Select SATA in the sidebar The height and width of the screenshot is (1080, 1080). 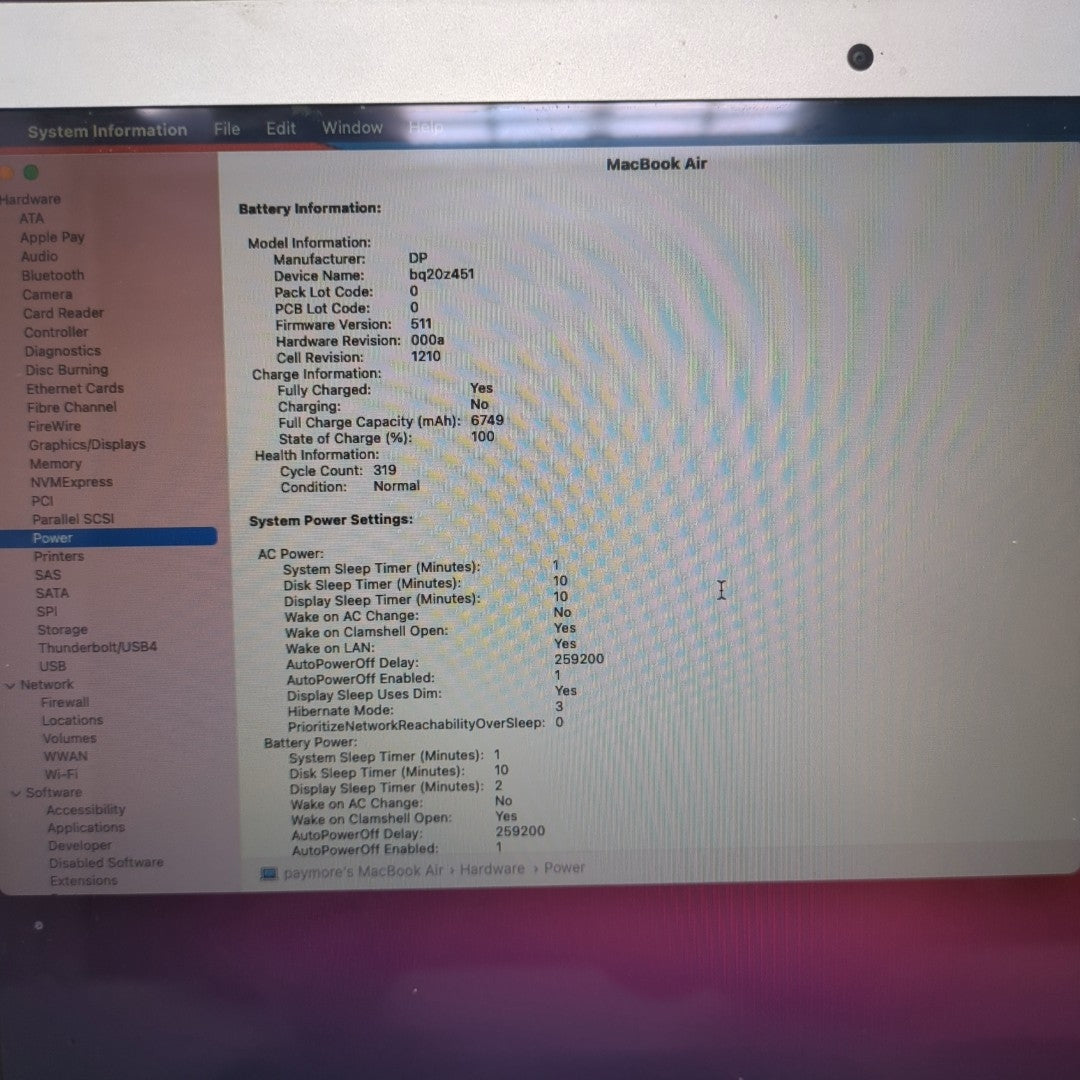pos(52,593)
